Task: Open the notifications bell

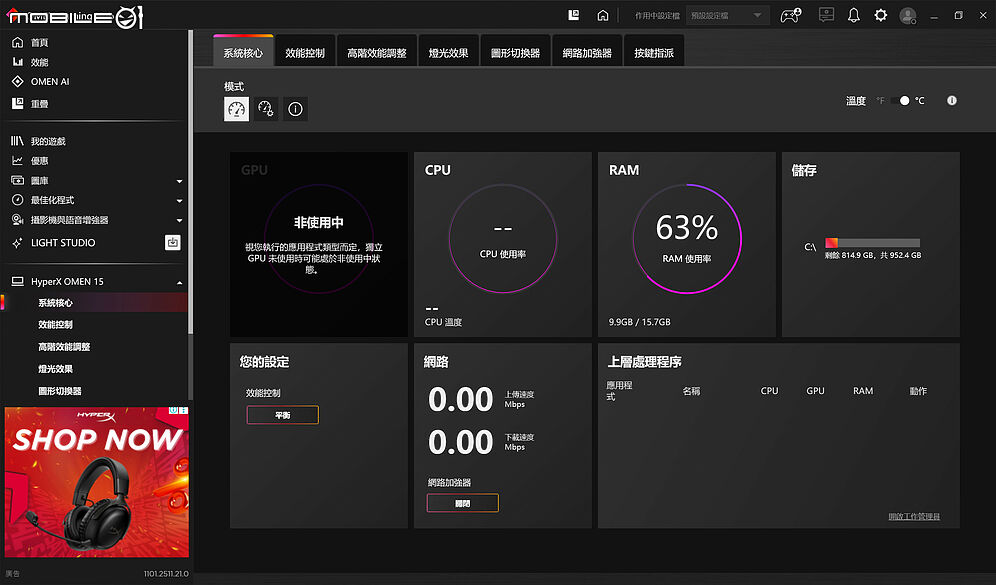Action: click(854, 15)
